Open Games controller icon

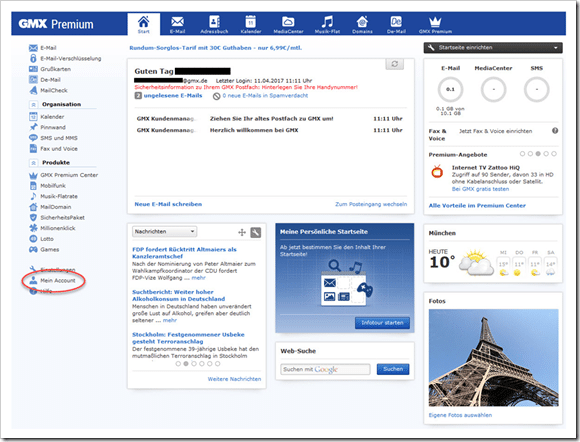click(33, 250)
